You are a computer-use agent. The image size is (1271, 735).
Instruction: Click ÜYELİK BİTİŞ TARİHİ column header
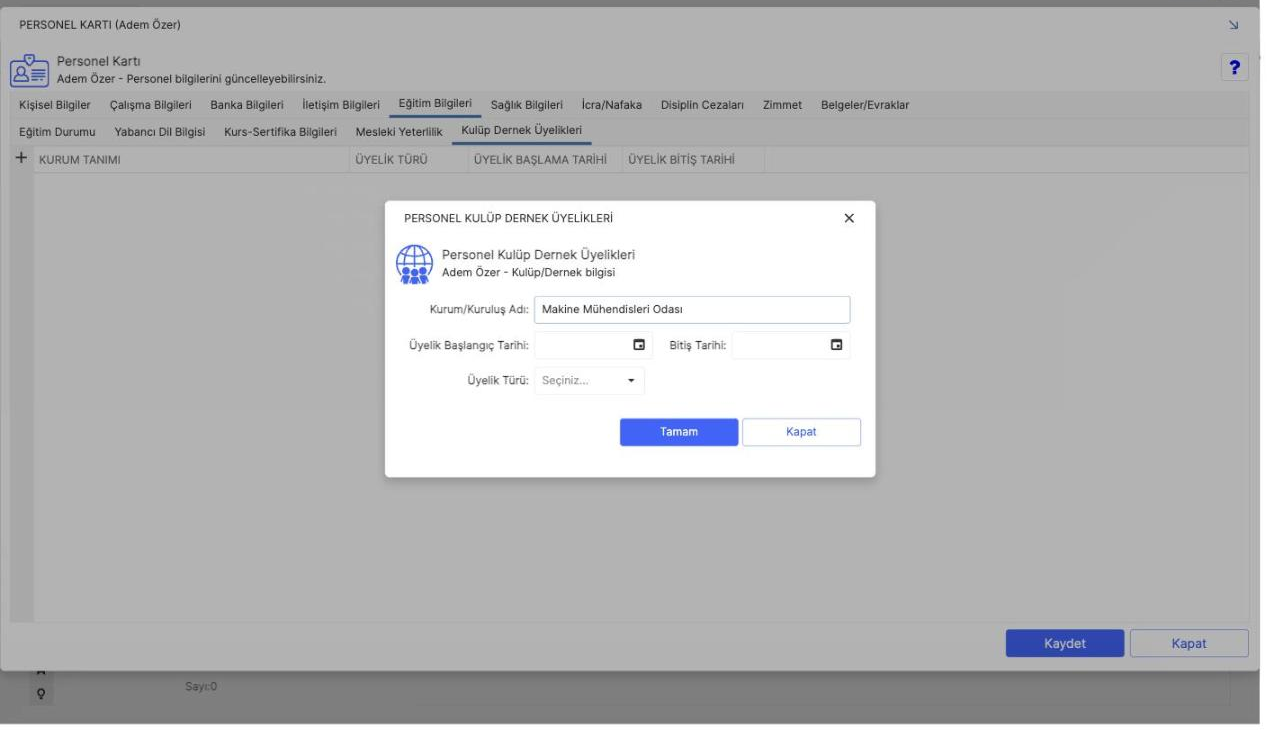click(x=694, y=160)
